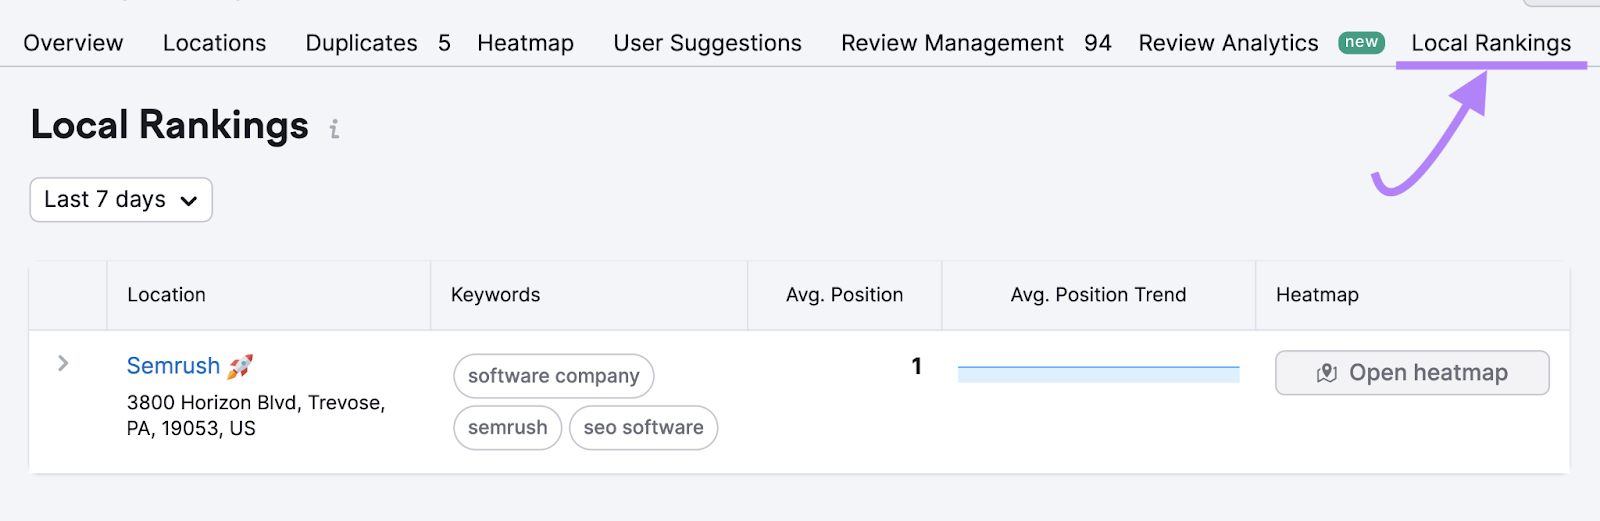Click the info icon beside Local Rankings heading
The width and height of the screenshot is (1600, 521).
[334, 129]
